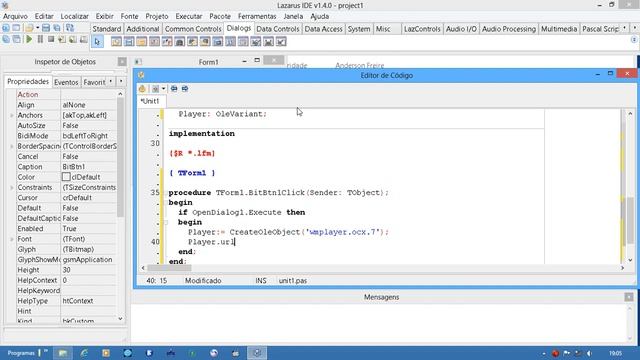640x360 pixels.
Task: Open Internet Explorer from the taskbar
Action: point(84,353)
